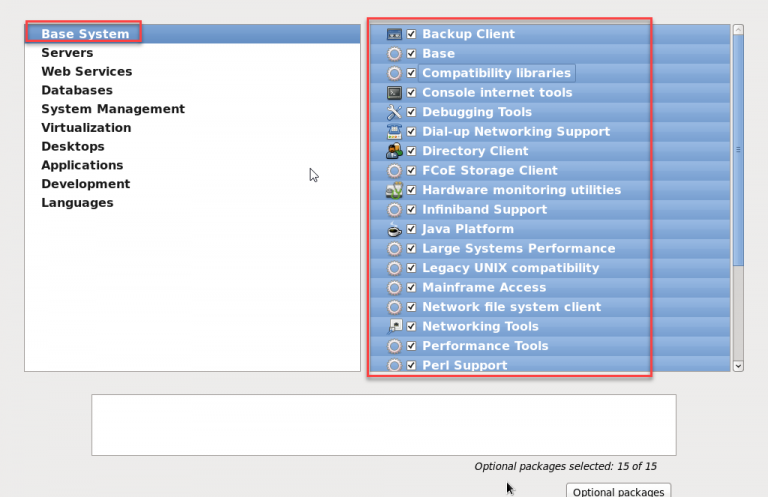
Task: Disable the Mainframe Access checkbox
Action: click(411, 287)
